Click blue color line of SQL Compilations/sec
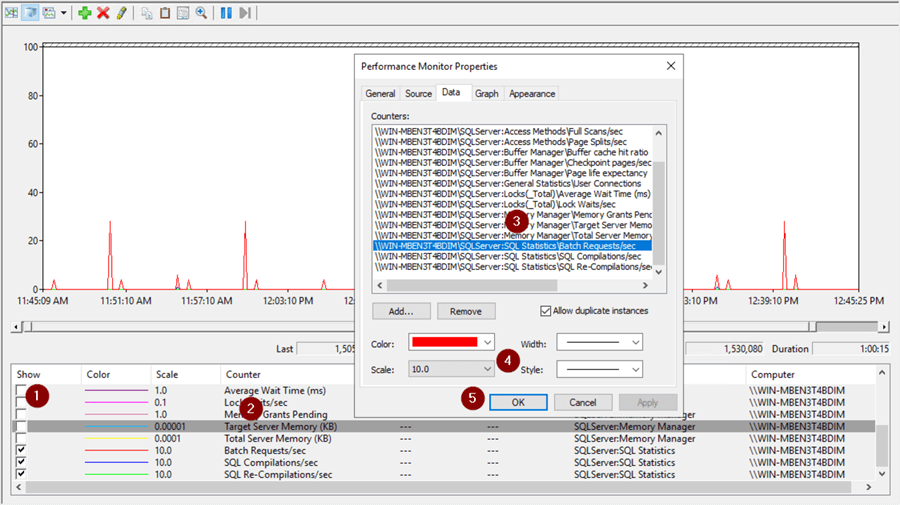This screenshot has height=505, width=900. point(117,462)
